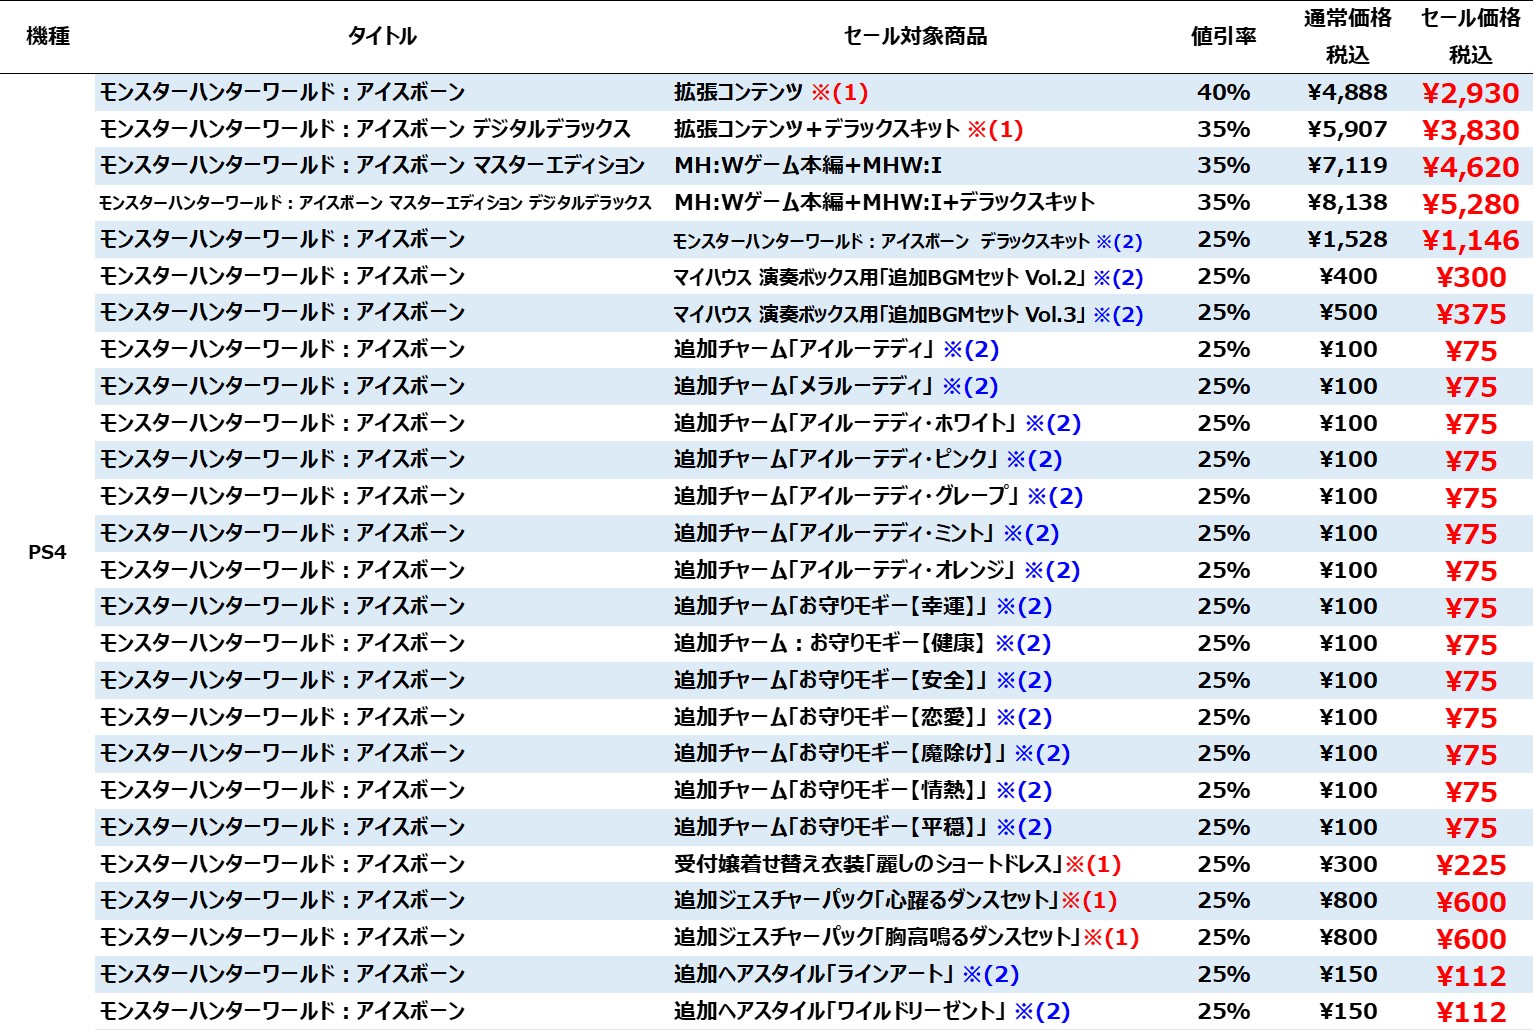This screenshot has height=1031, width=1534.
Task: Select the 追加ヘアスタイル「ラインアート」 cell
Action: point(846,974)
